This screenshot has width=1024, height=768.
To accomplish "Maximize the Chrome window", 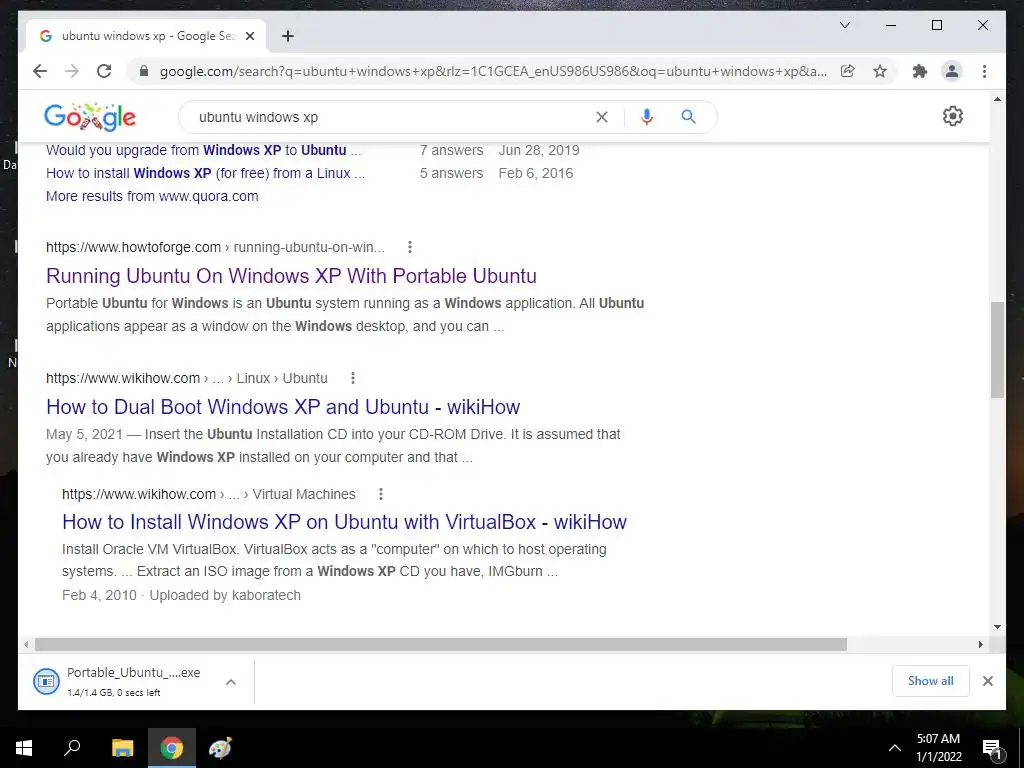I will (936, 25).
